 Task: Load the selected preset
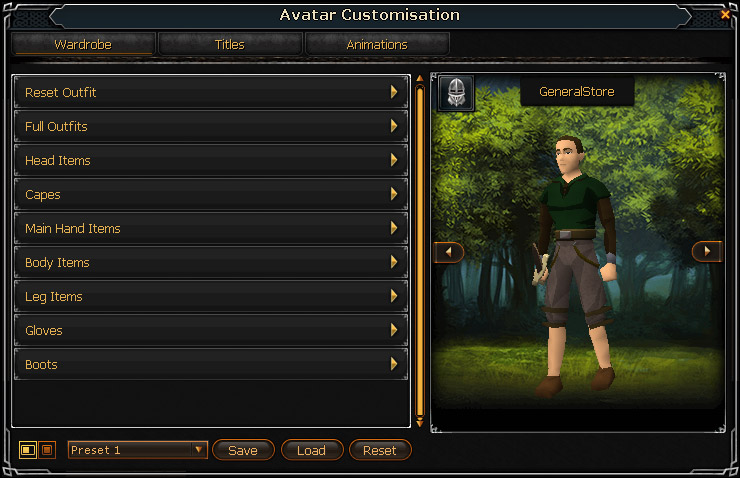coord(311,450)
